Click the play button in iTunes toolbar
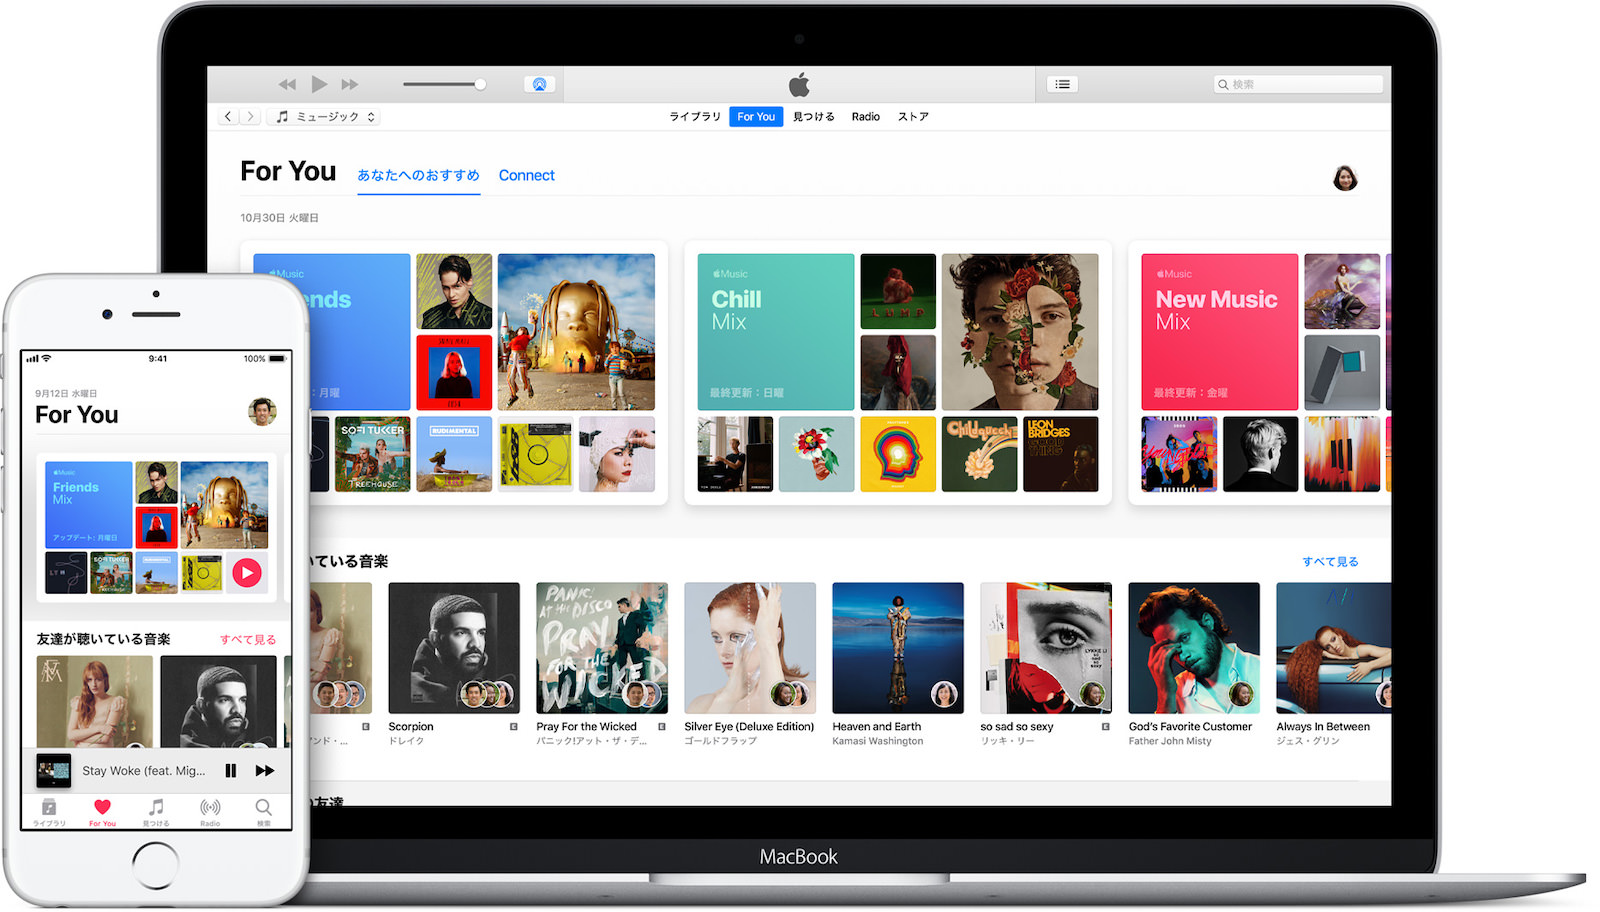This screenshot has width=1600, height=912. click(319, 84)
